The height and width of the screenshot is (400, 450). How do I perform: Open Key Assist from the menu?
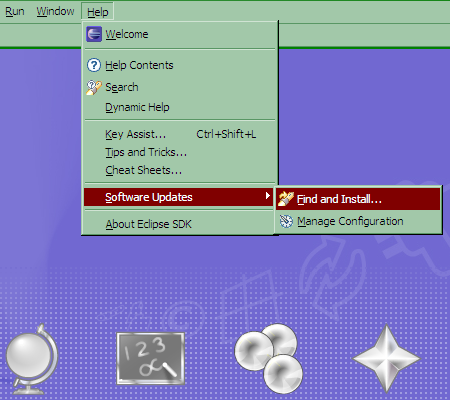click(180, 134)
